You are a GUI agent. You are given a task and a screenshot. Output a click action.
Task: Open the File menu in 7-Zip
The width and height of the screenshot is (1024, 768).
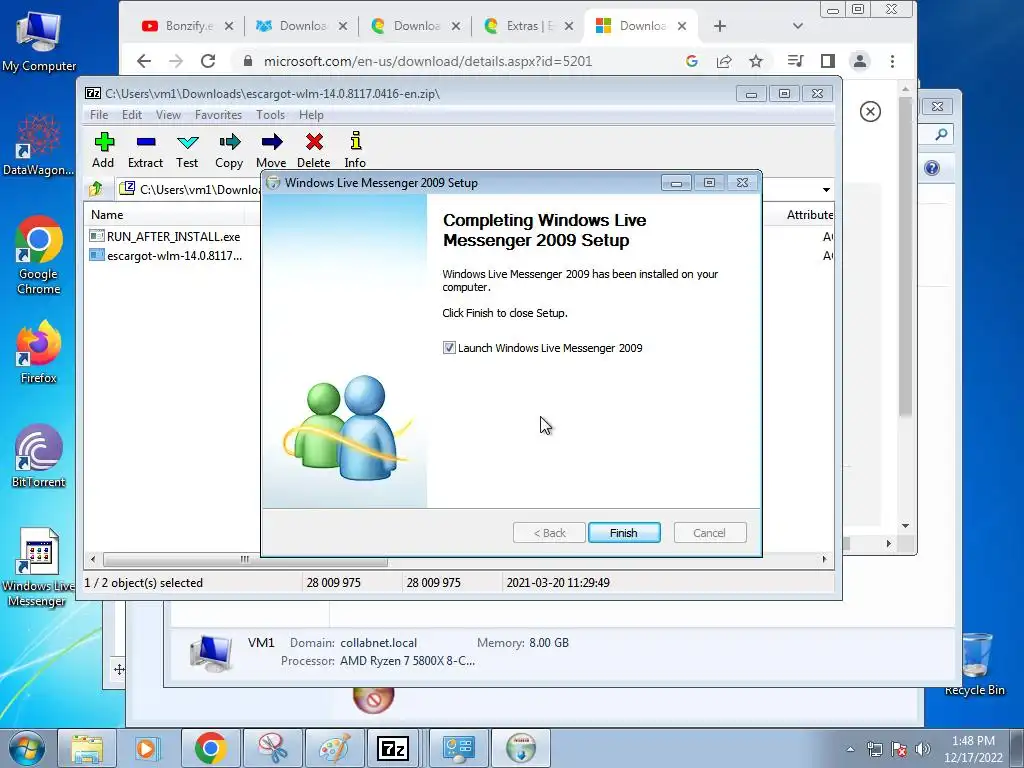click(x=99, y=115)
